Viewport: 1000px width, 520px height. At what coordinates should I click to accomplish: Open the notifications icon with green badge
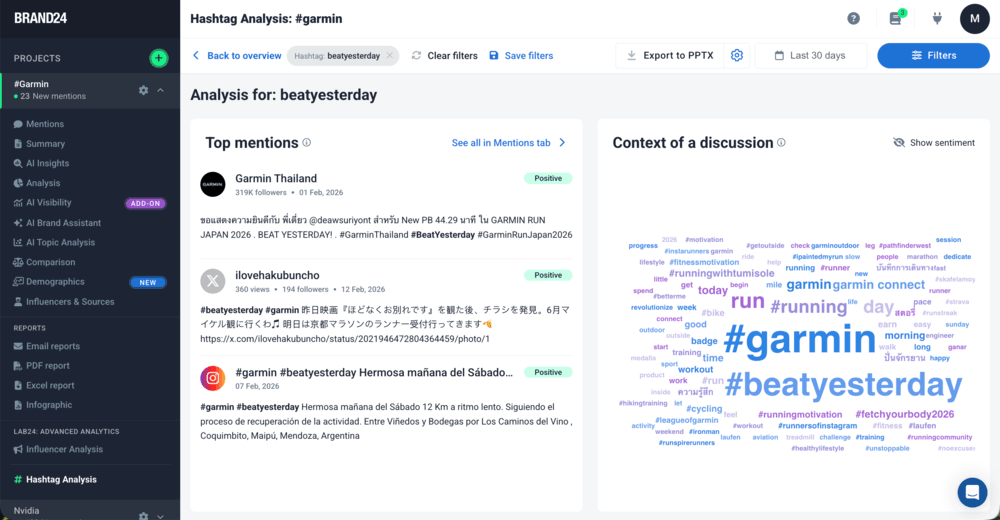point(896,18)
